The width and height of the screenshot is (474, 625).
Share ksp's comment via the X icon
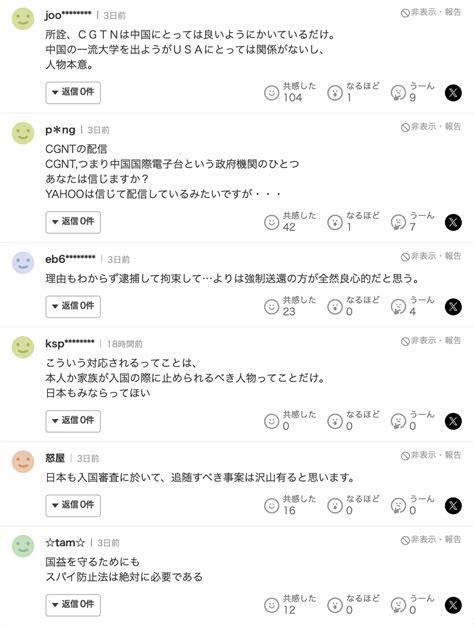pos(453,421)
